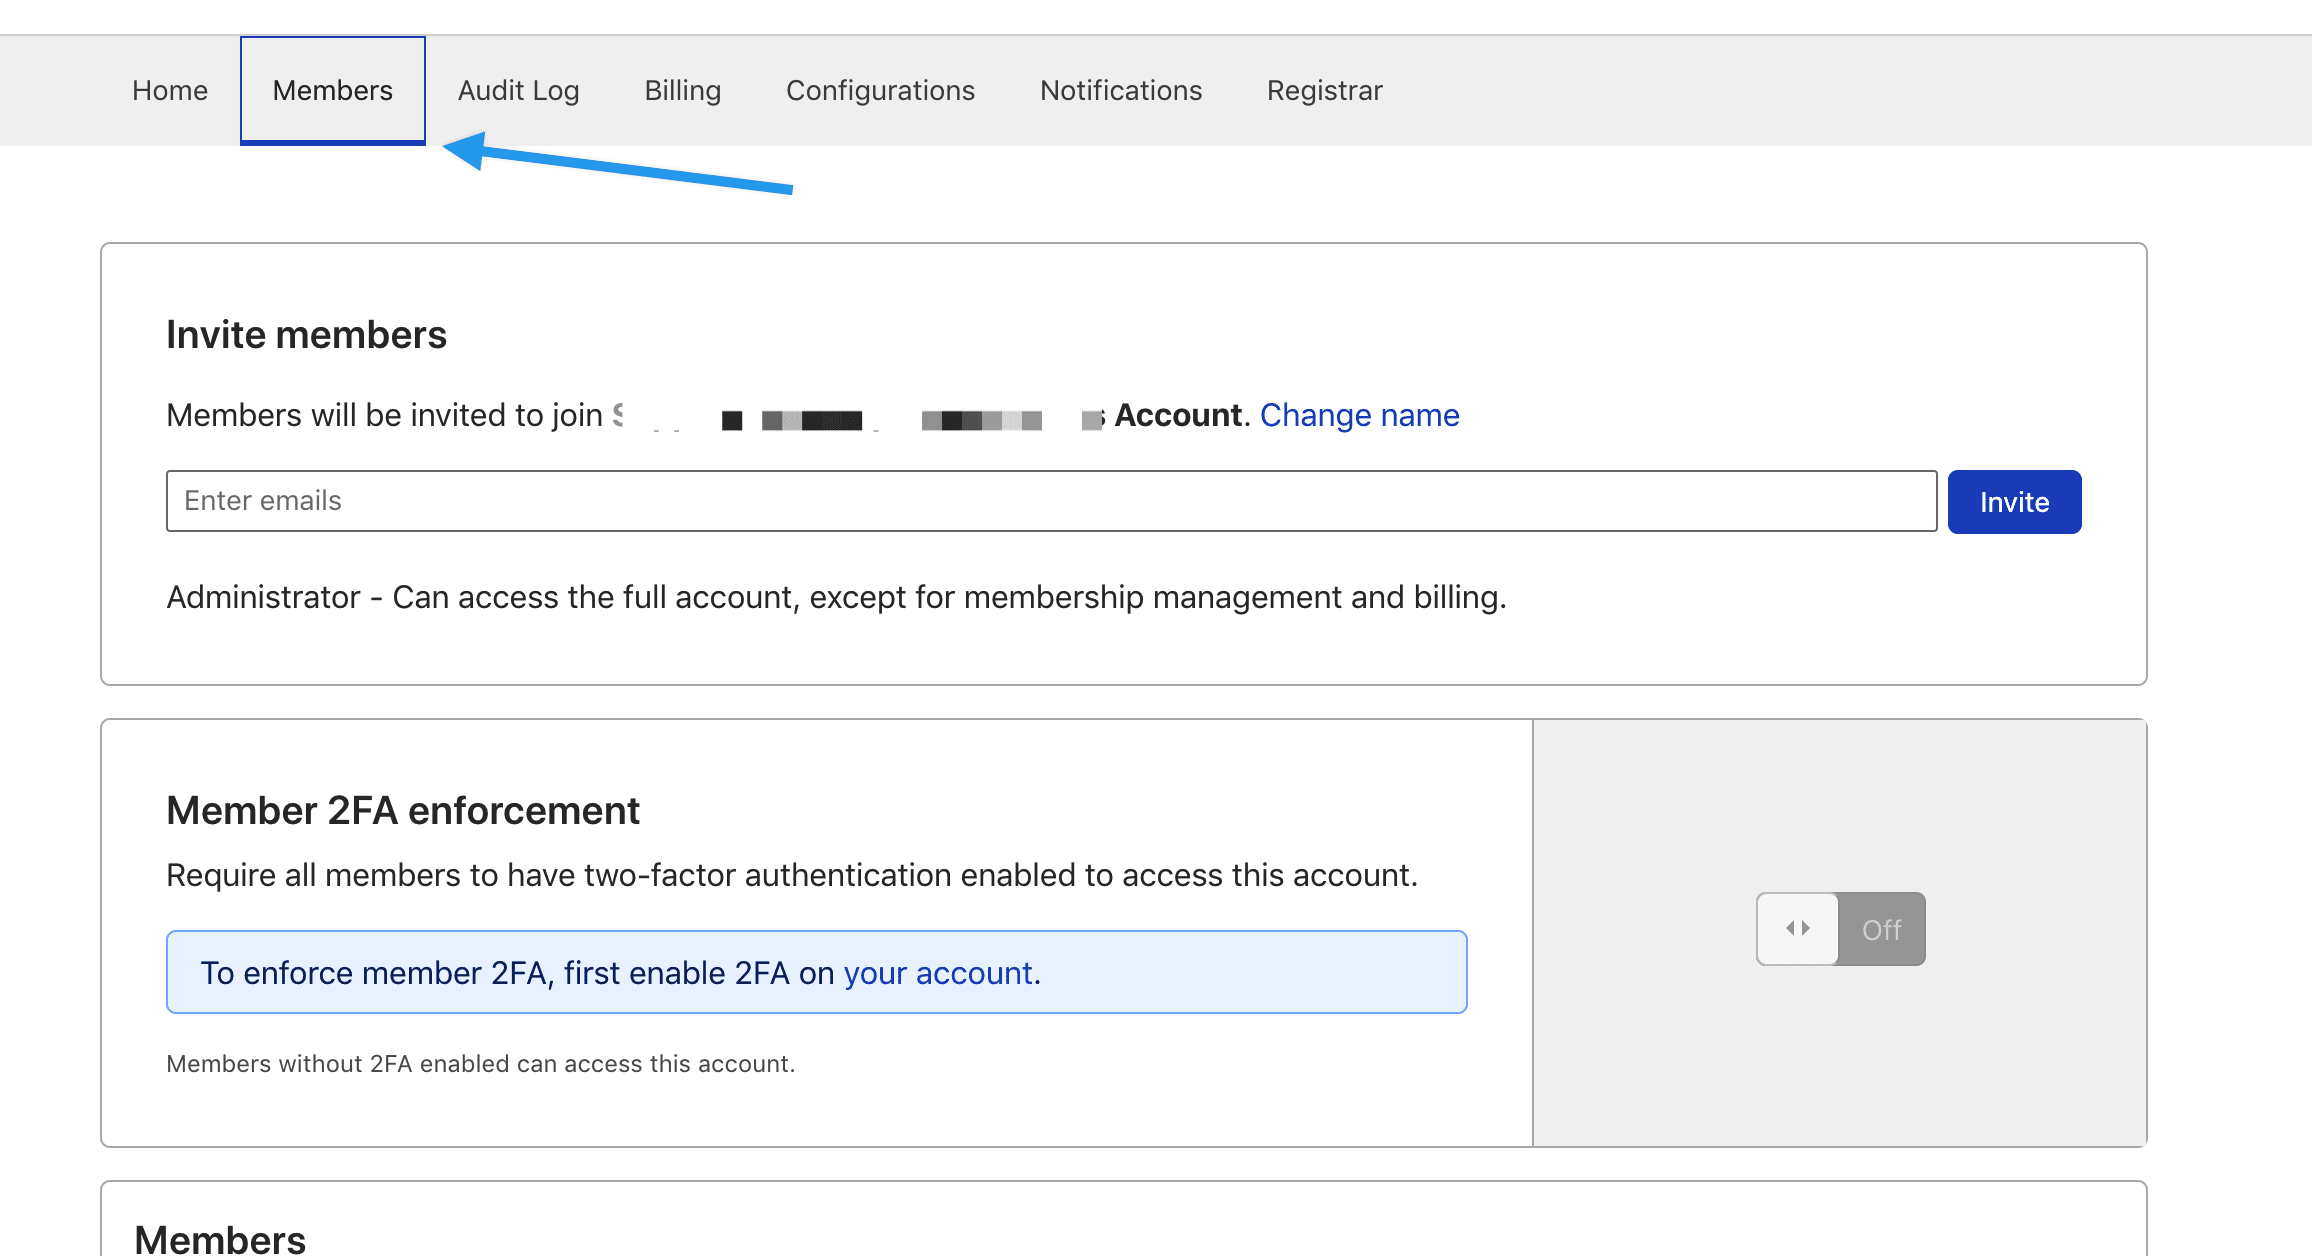Switch to the Audit Log tab
This screenshot has width=2312, height=1256.
tap(518, 90)
